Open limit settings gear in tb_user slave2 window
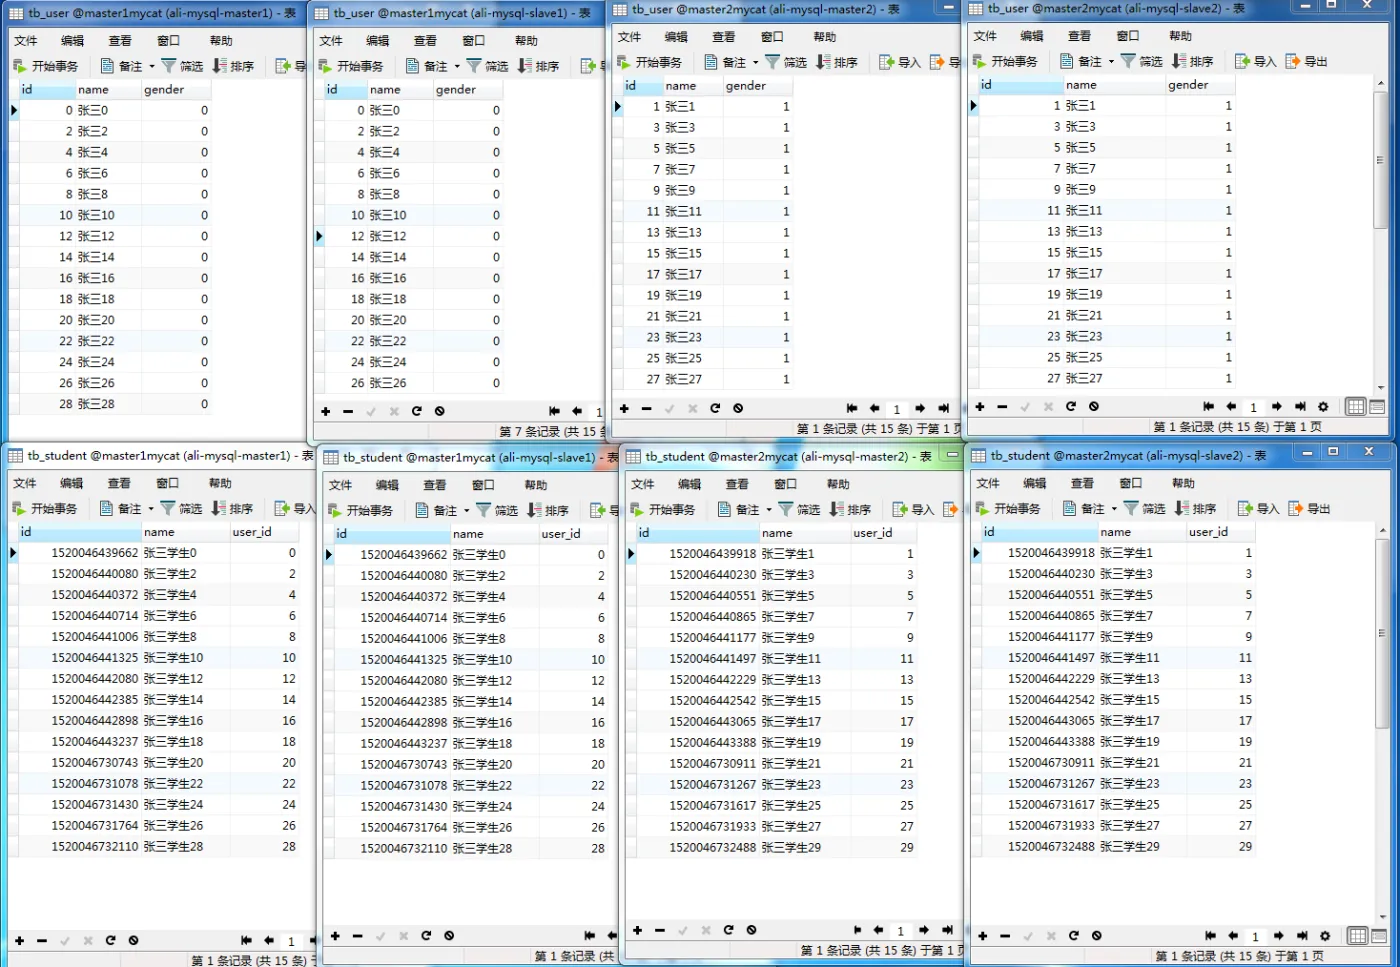 [x=1323, y=407]
